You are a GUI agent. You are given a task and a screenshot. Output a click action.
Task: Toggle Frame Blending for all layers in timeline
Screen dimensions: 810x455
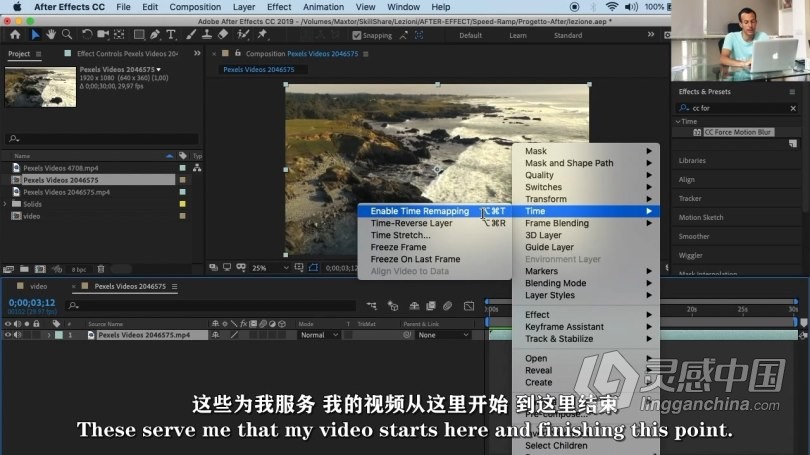point(431,306)
